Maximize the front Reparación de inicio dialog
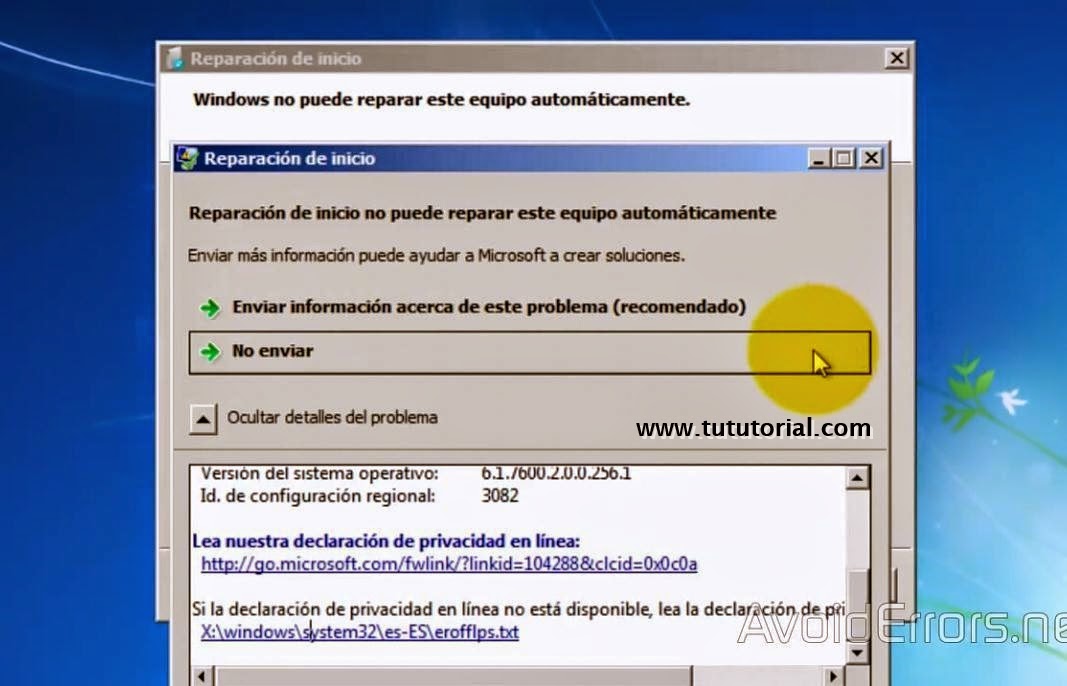The image size is (1067, 686). click(844, 159)
